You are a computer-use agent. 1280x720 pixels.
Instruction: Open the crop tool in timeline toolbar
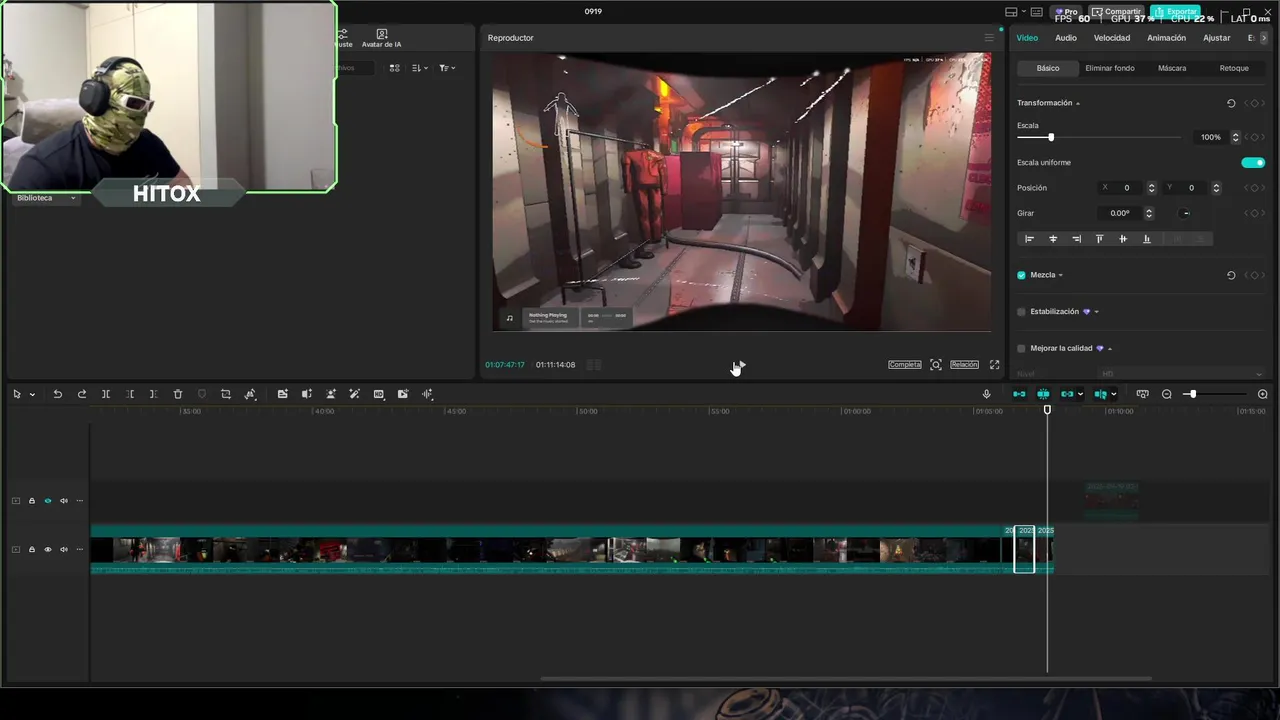tap(226, 394)
